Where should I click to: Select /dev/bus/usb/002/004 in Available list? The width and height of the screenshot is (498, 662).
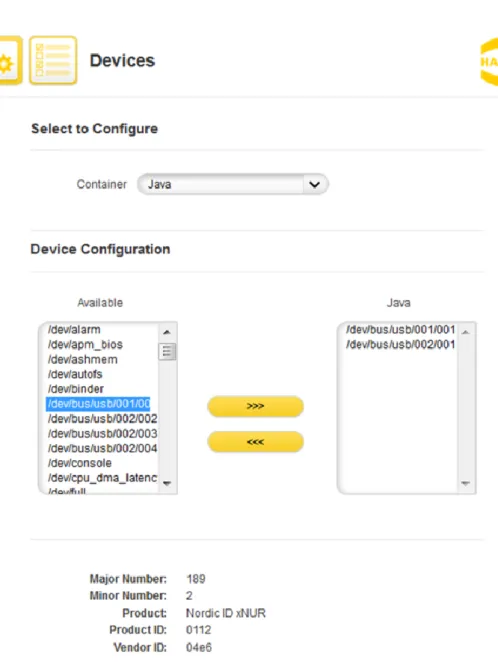(x=102, y=448)
